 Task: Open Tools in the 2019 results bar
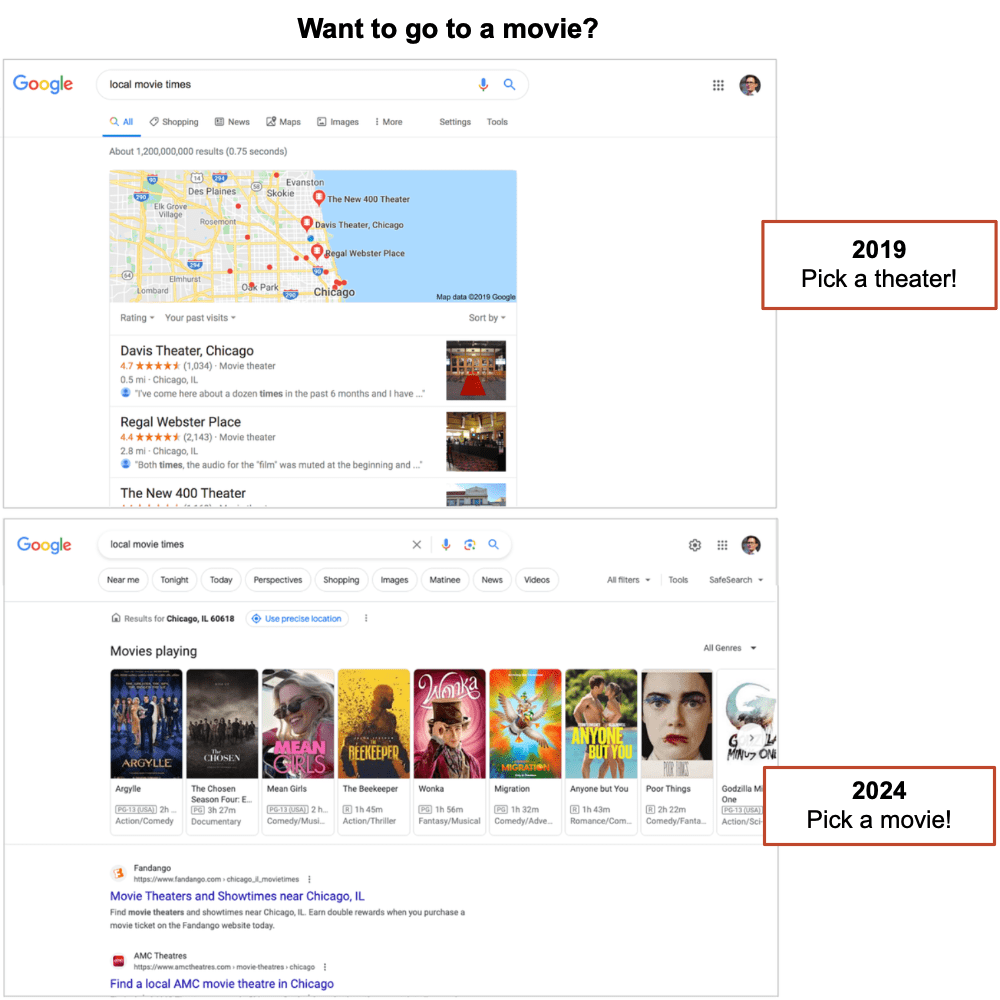(497, 122)
